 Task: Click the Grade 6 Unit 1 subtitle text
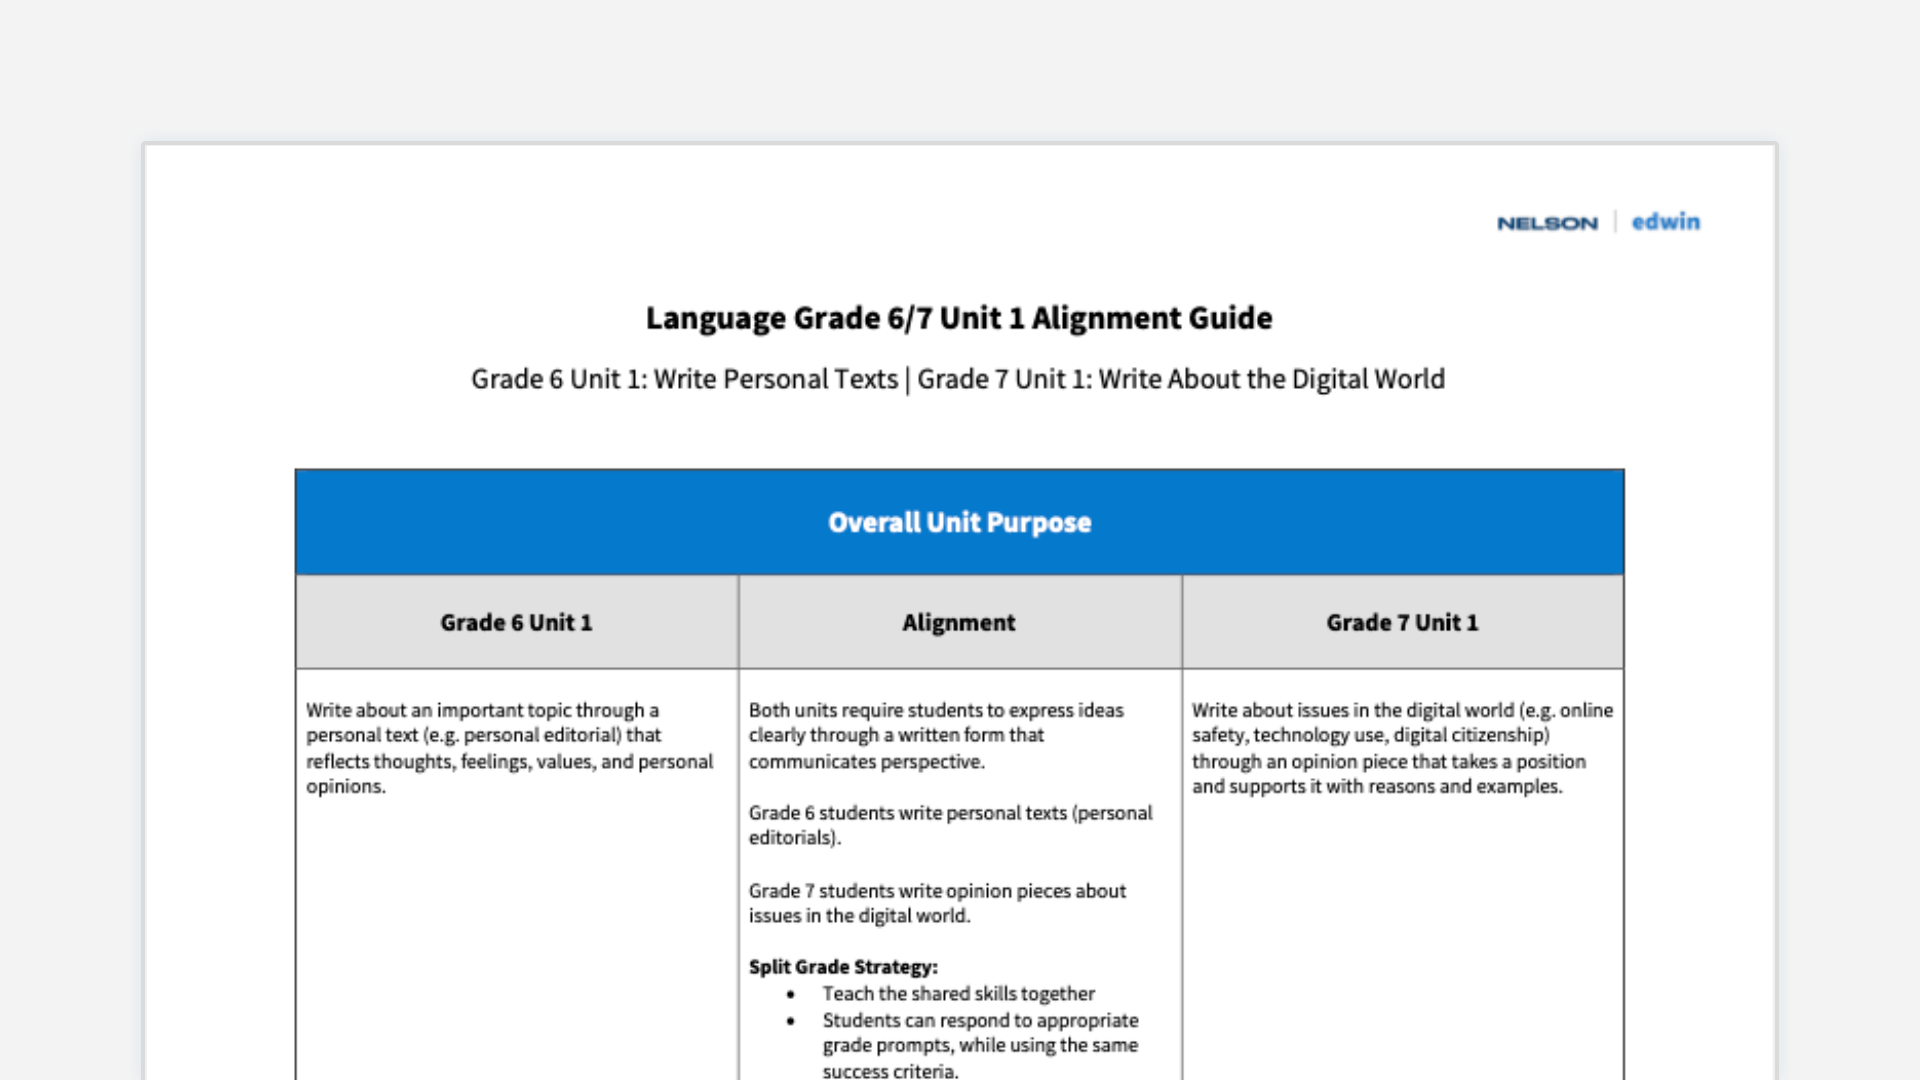coord(684,379)
